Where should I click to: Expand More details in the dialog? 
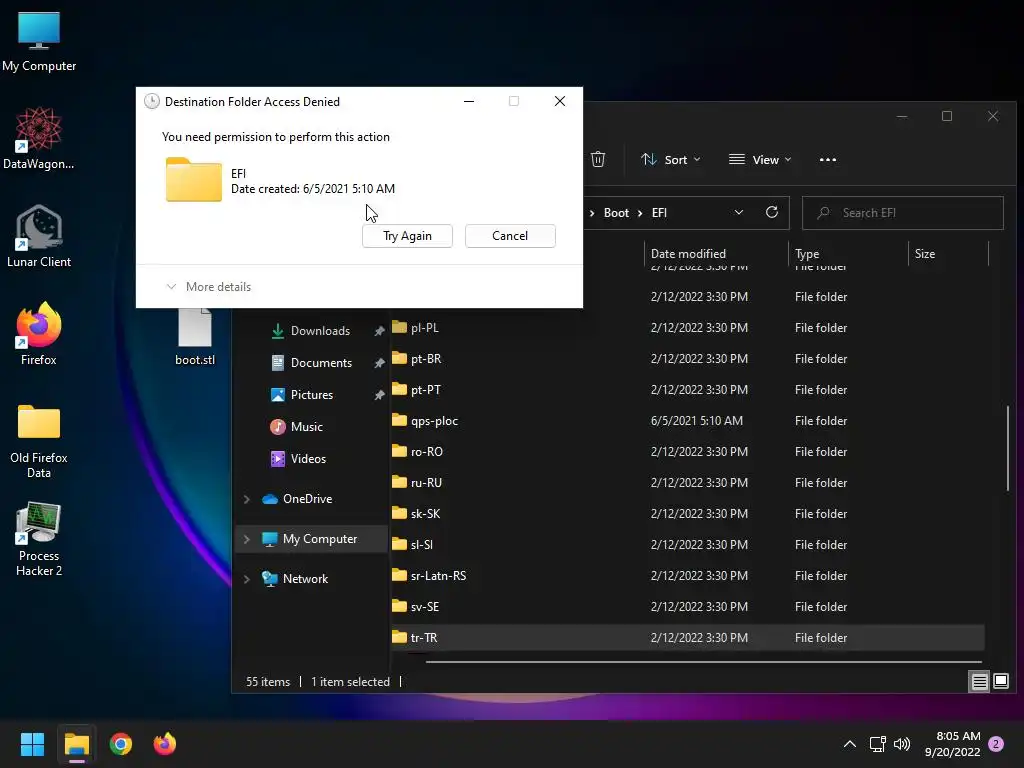click(x=209, y=287)
